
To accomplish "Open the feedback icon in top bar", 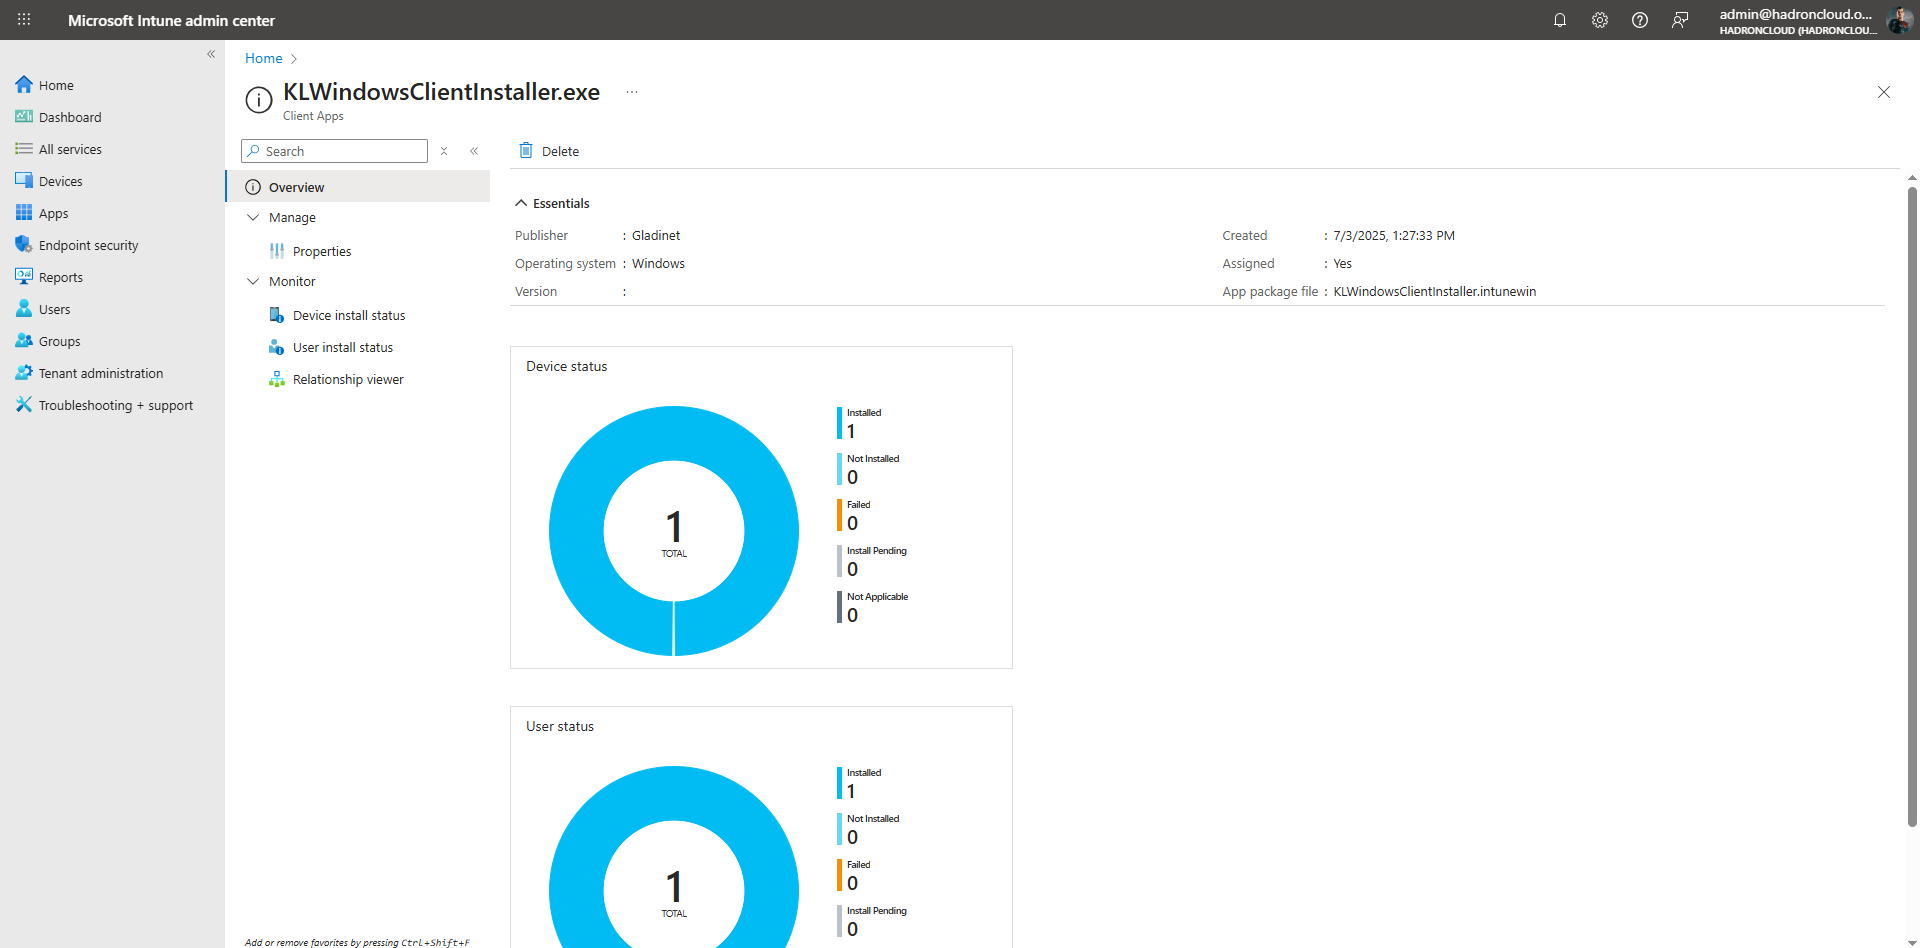I will (x=1680, y=20).
